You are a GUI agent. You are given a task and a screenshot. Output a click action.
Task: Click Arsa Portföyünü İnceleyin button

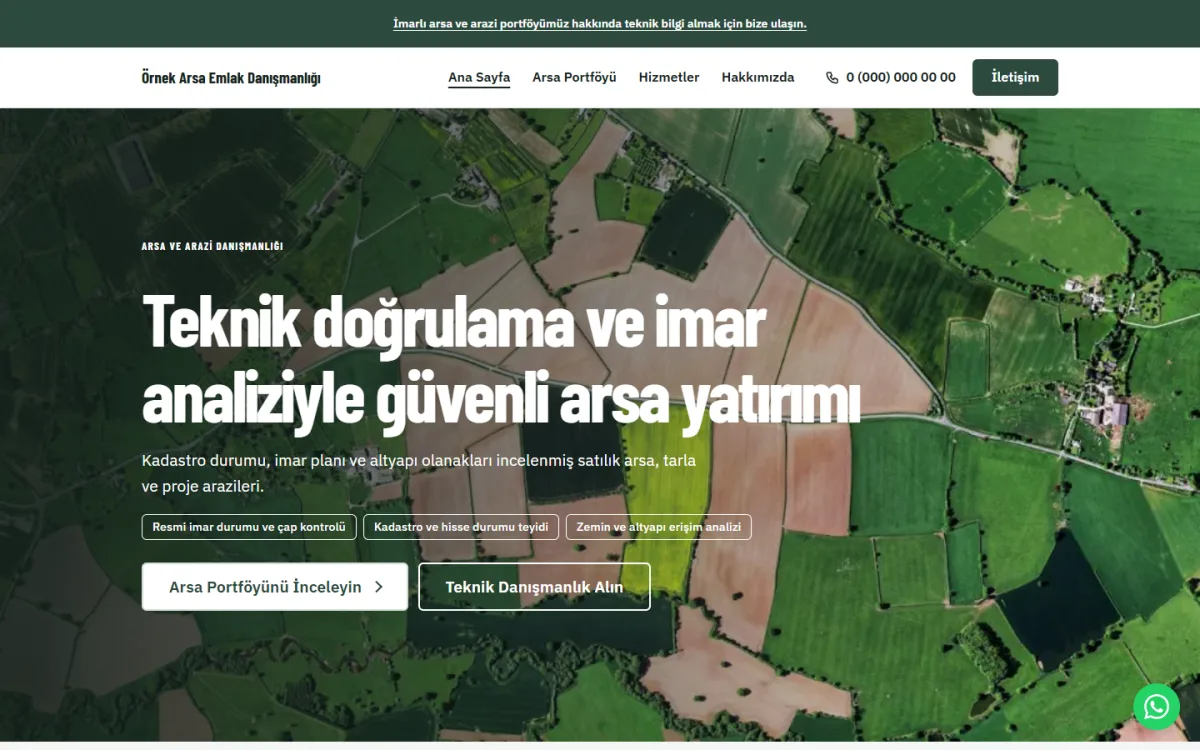275,587
